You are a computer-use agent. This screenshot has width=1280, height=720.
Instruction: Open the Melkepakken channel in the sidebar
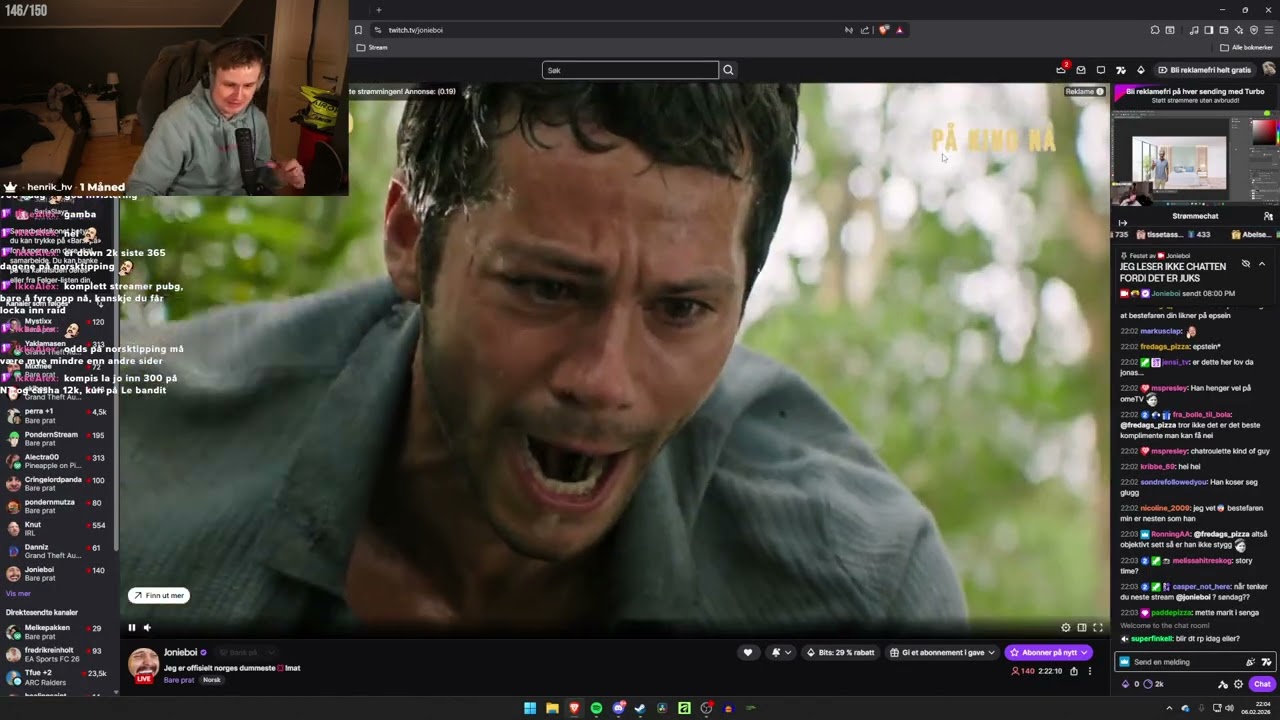[60, 632]
